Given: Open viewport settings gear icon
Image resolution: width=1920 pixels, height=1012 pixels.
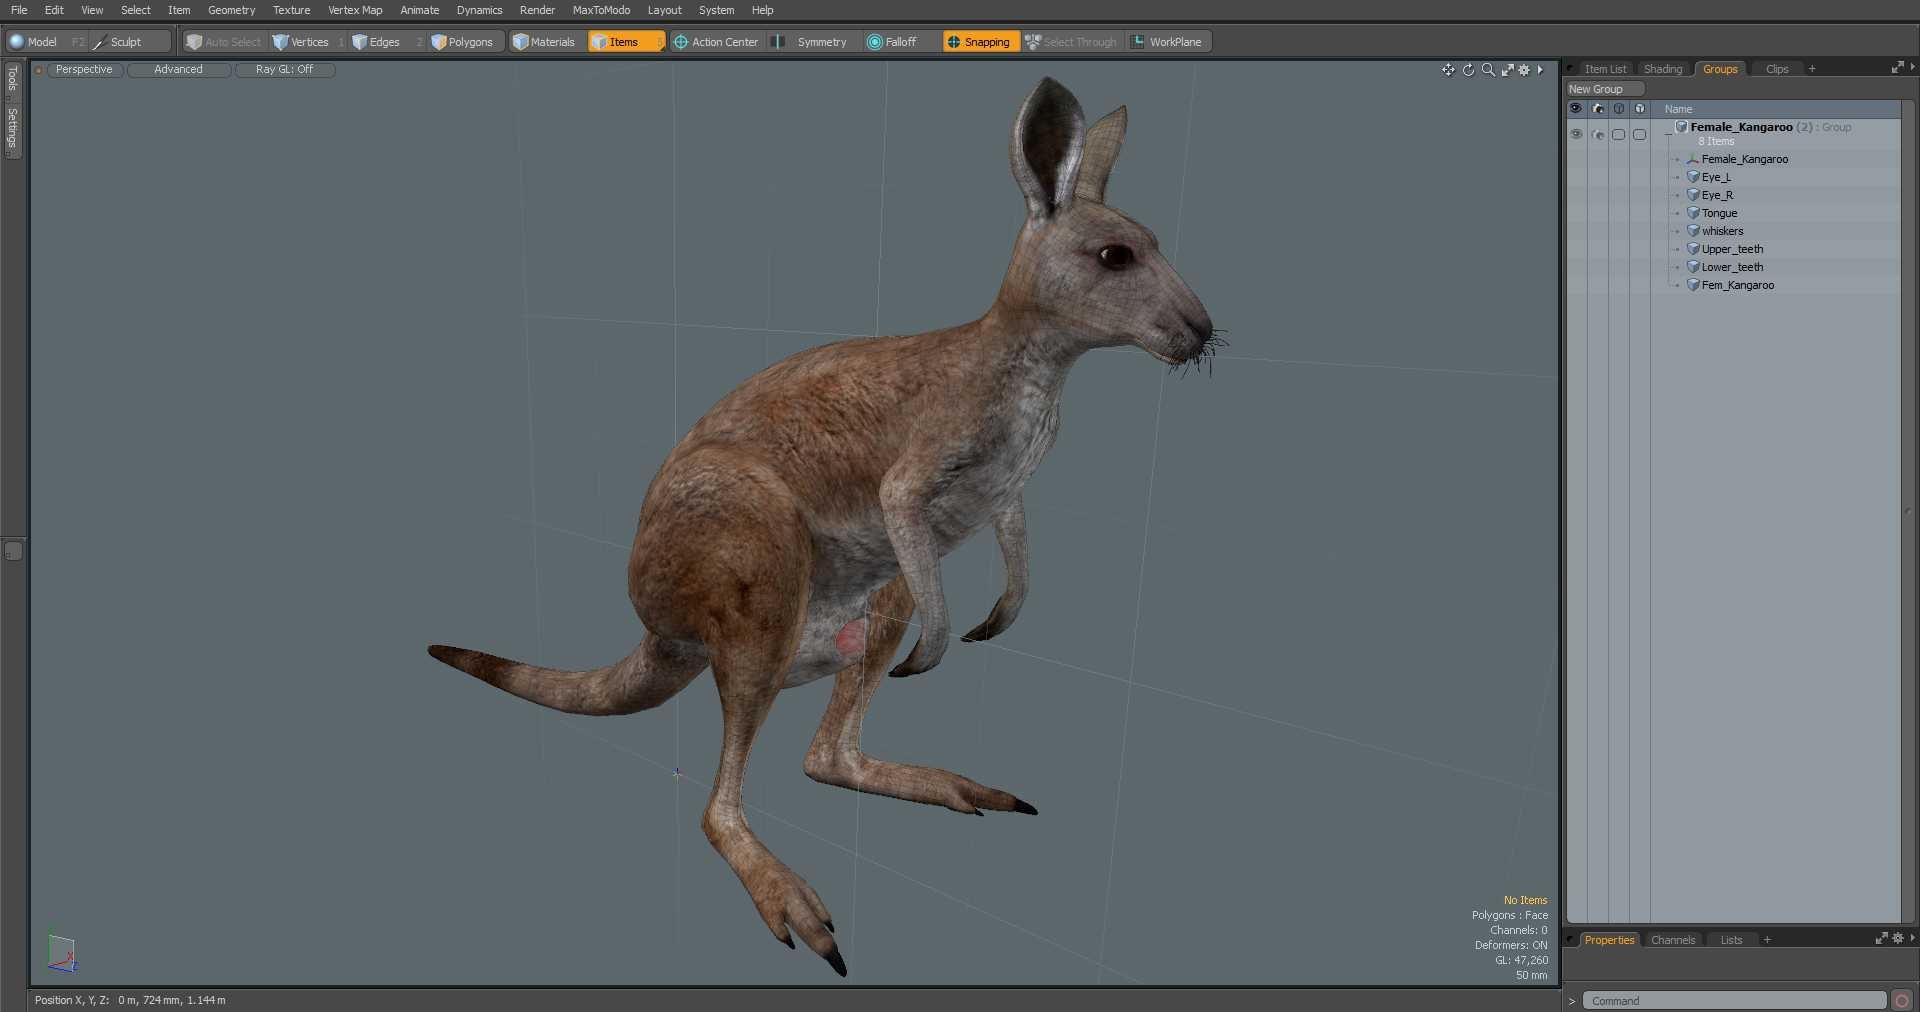Looking at the screenshot, I should (1524, 70).
